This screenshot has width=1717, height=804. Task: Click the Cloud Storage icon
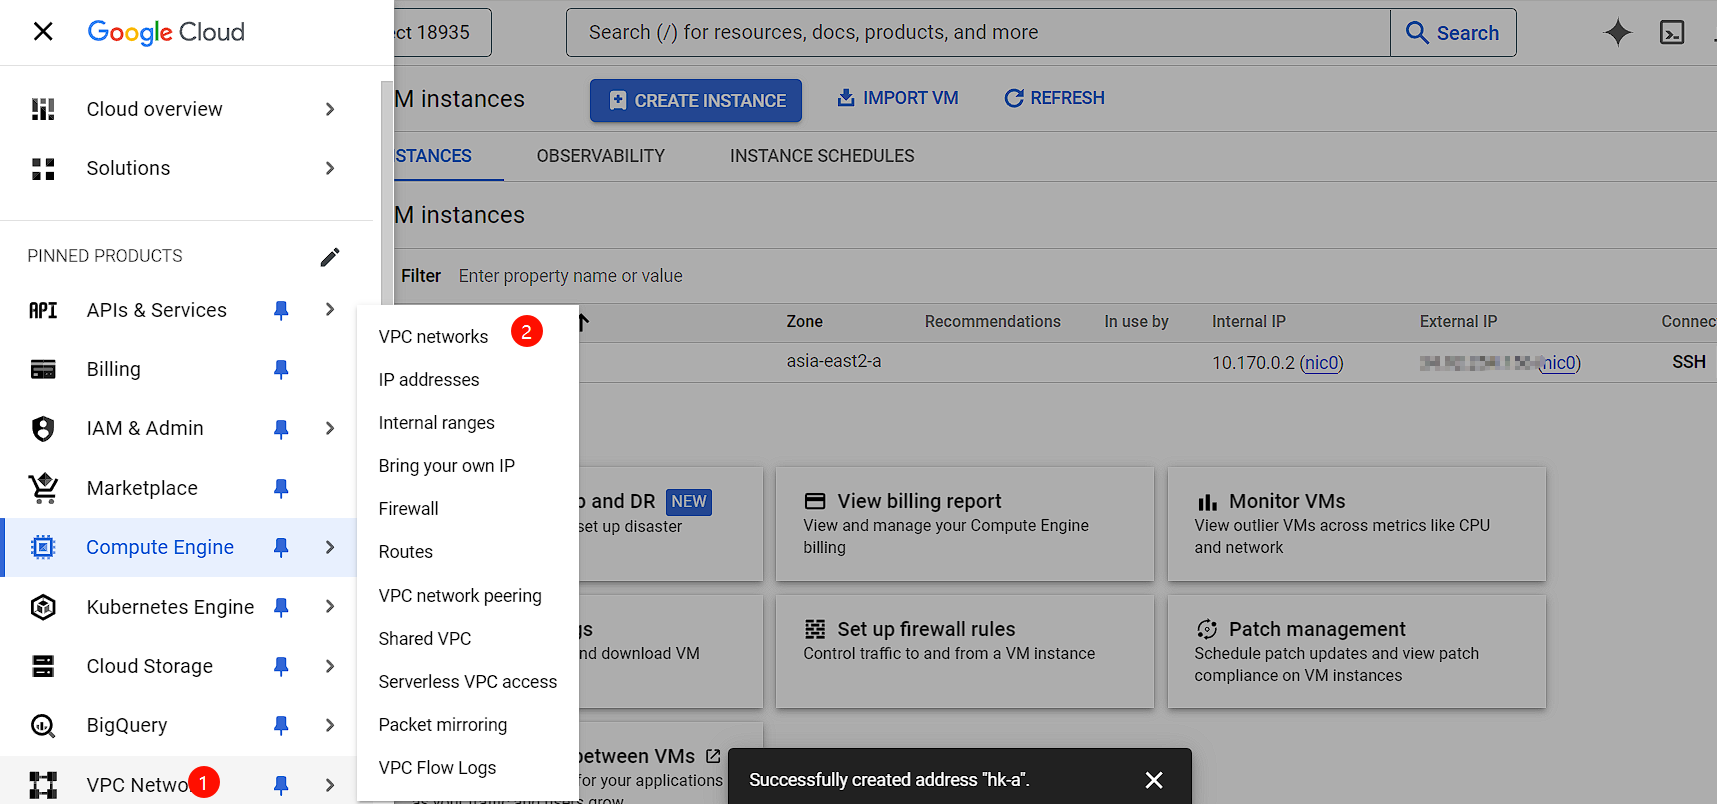[43, 666]
